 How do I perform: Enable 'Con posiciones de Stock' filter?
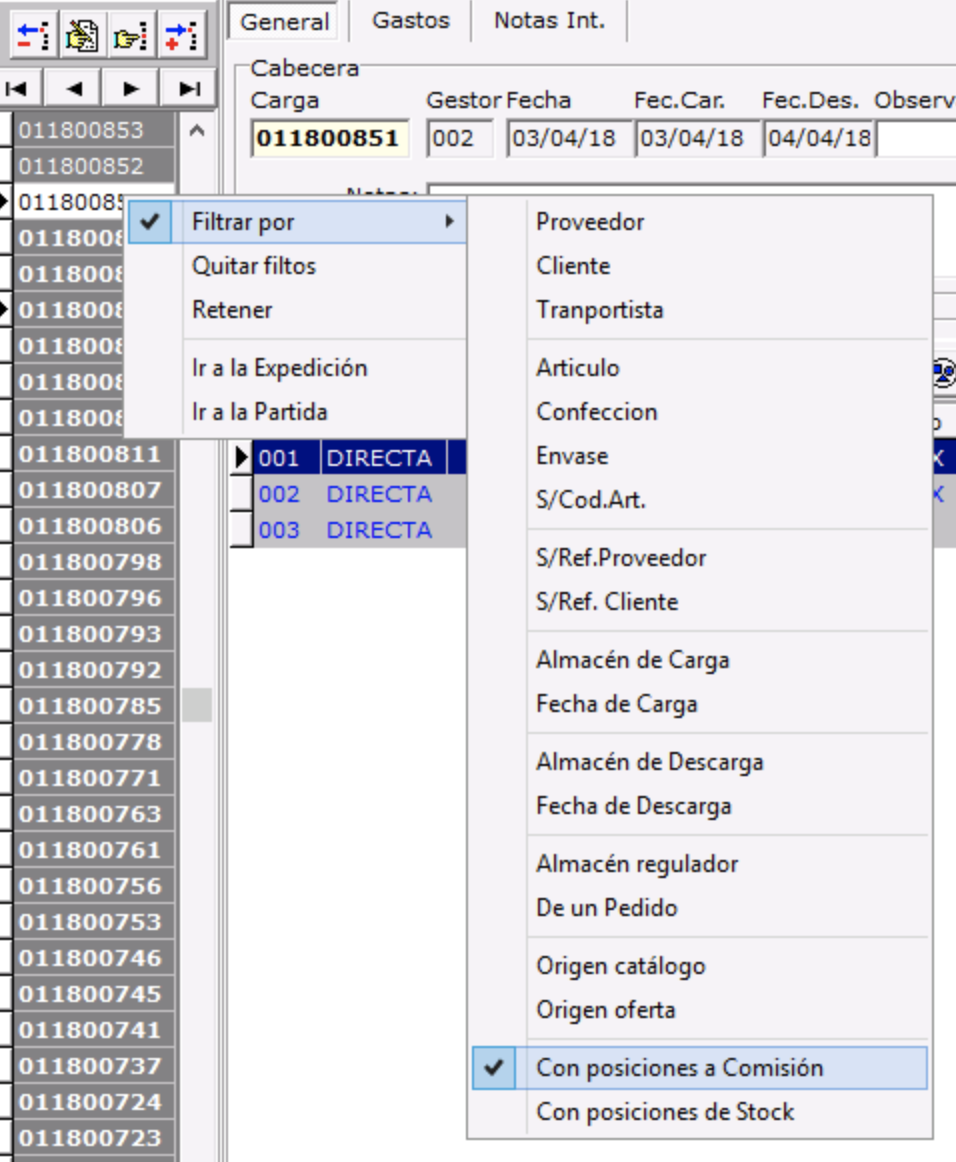(x=665, y=1112)
